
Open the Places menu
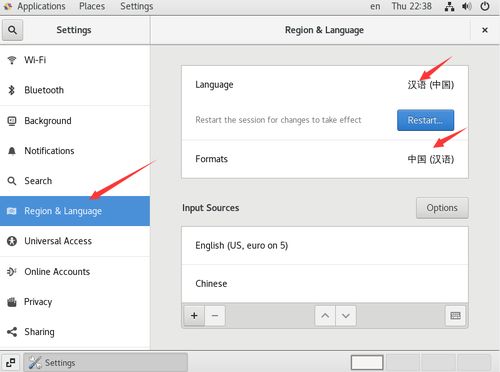(92, 6)
